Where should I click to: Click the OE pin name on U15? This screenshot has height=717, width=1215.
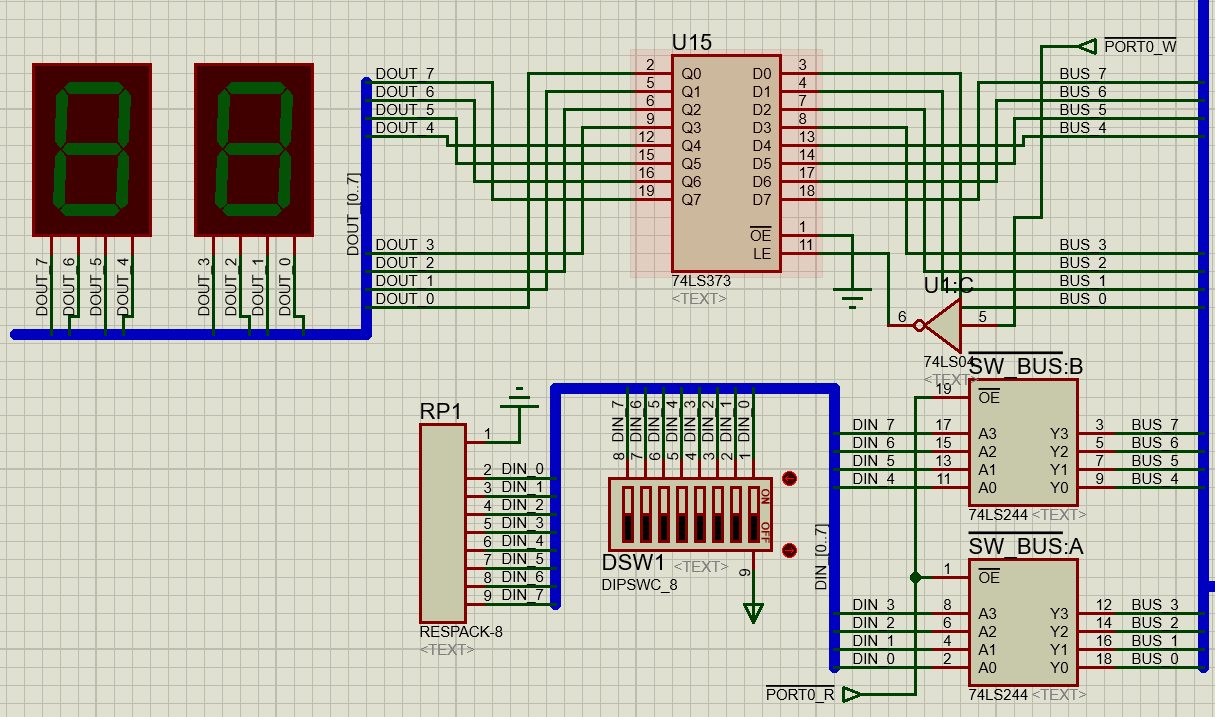coord(762,236)
